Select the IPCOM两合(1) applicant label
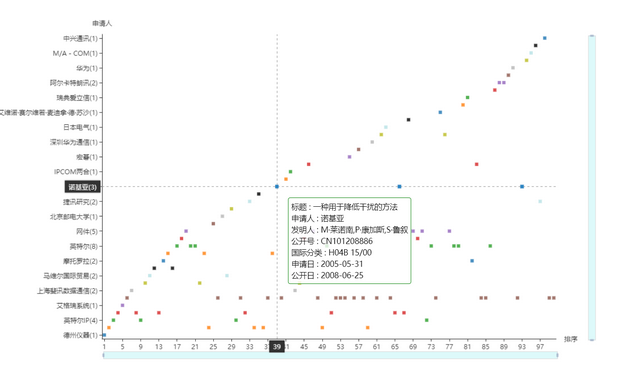 point(76,172)
